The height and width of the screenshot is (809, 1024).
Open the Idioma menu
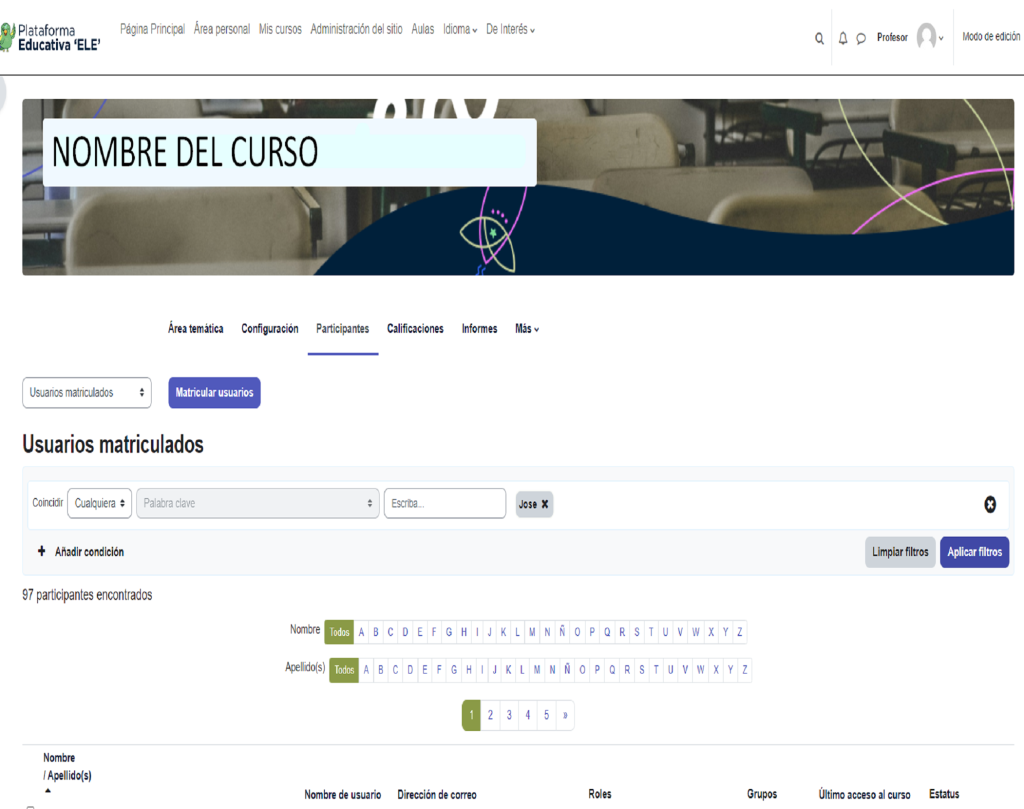(460, 30)
